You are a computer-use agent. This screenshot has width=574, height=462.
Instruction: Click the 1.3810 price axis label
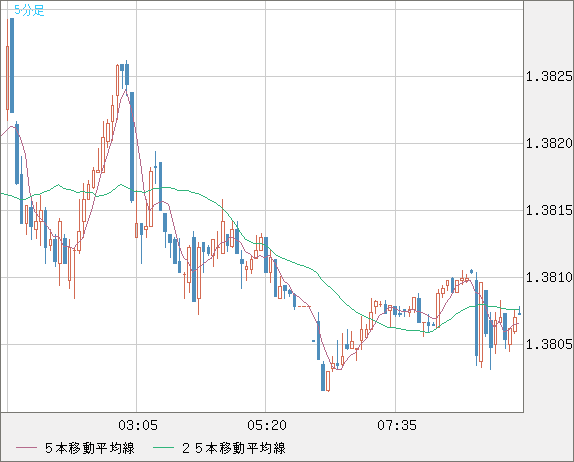tap(549, 277)
